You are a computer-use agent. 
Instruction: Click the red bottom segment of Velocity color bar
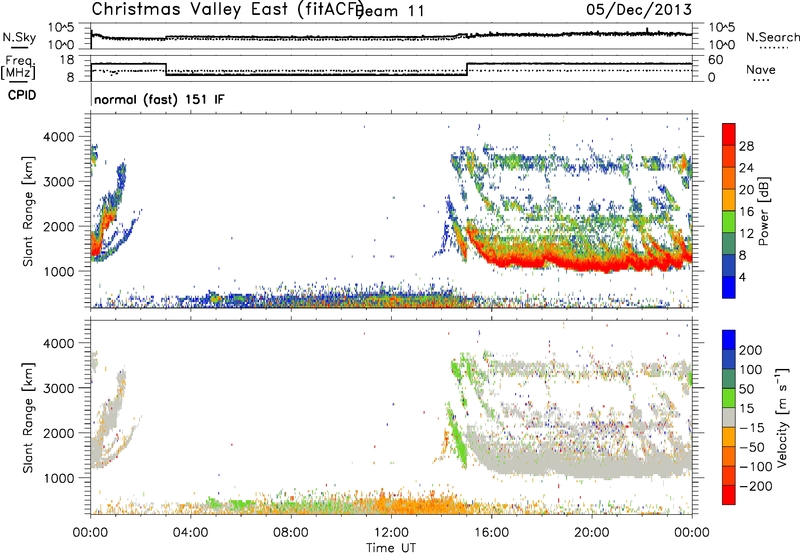click(x=729, y=495)
